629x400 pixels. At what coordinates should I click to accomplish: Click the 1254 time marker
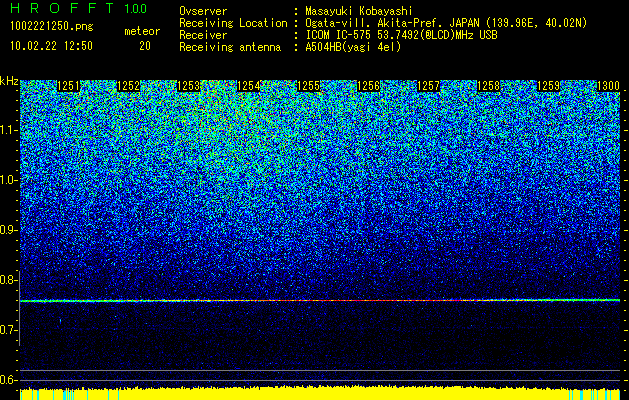[249, 86]
